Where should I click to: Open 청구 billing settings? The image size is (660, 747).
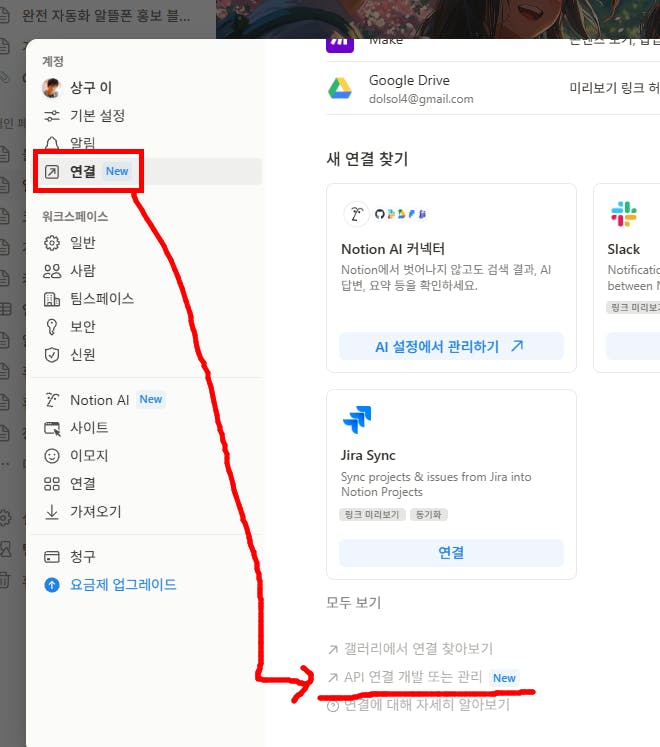(x=148, y=556)
